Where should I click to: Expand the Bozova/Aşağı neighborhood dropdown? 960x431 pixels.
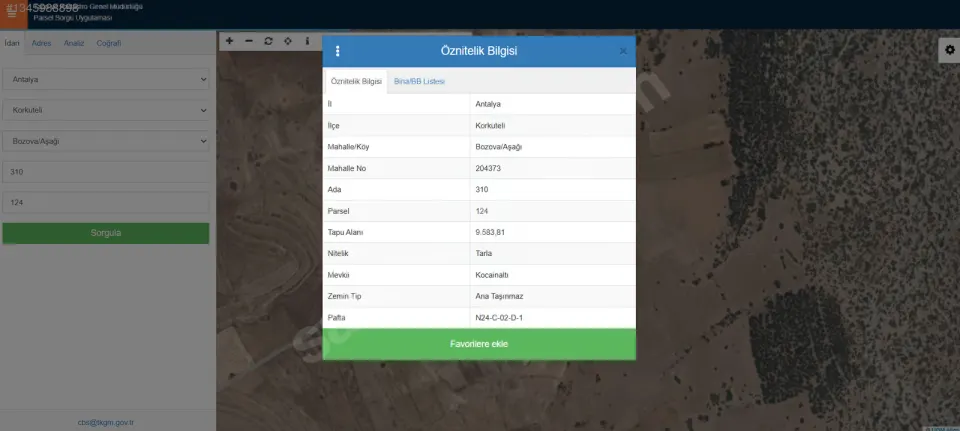(x=106, y=141)
